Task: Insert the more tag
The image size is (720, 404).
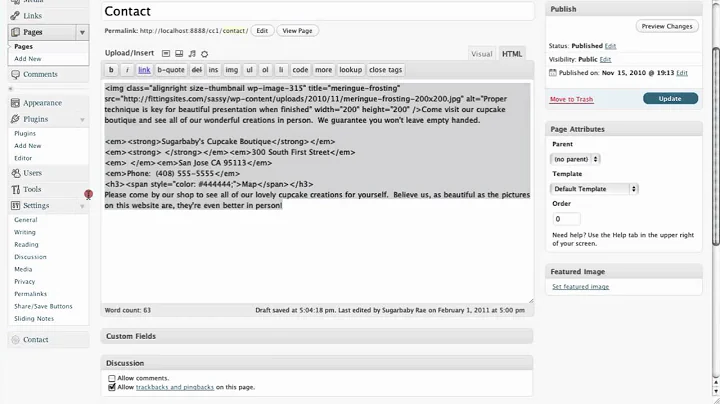Action: [323, 70]
